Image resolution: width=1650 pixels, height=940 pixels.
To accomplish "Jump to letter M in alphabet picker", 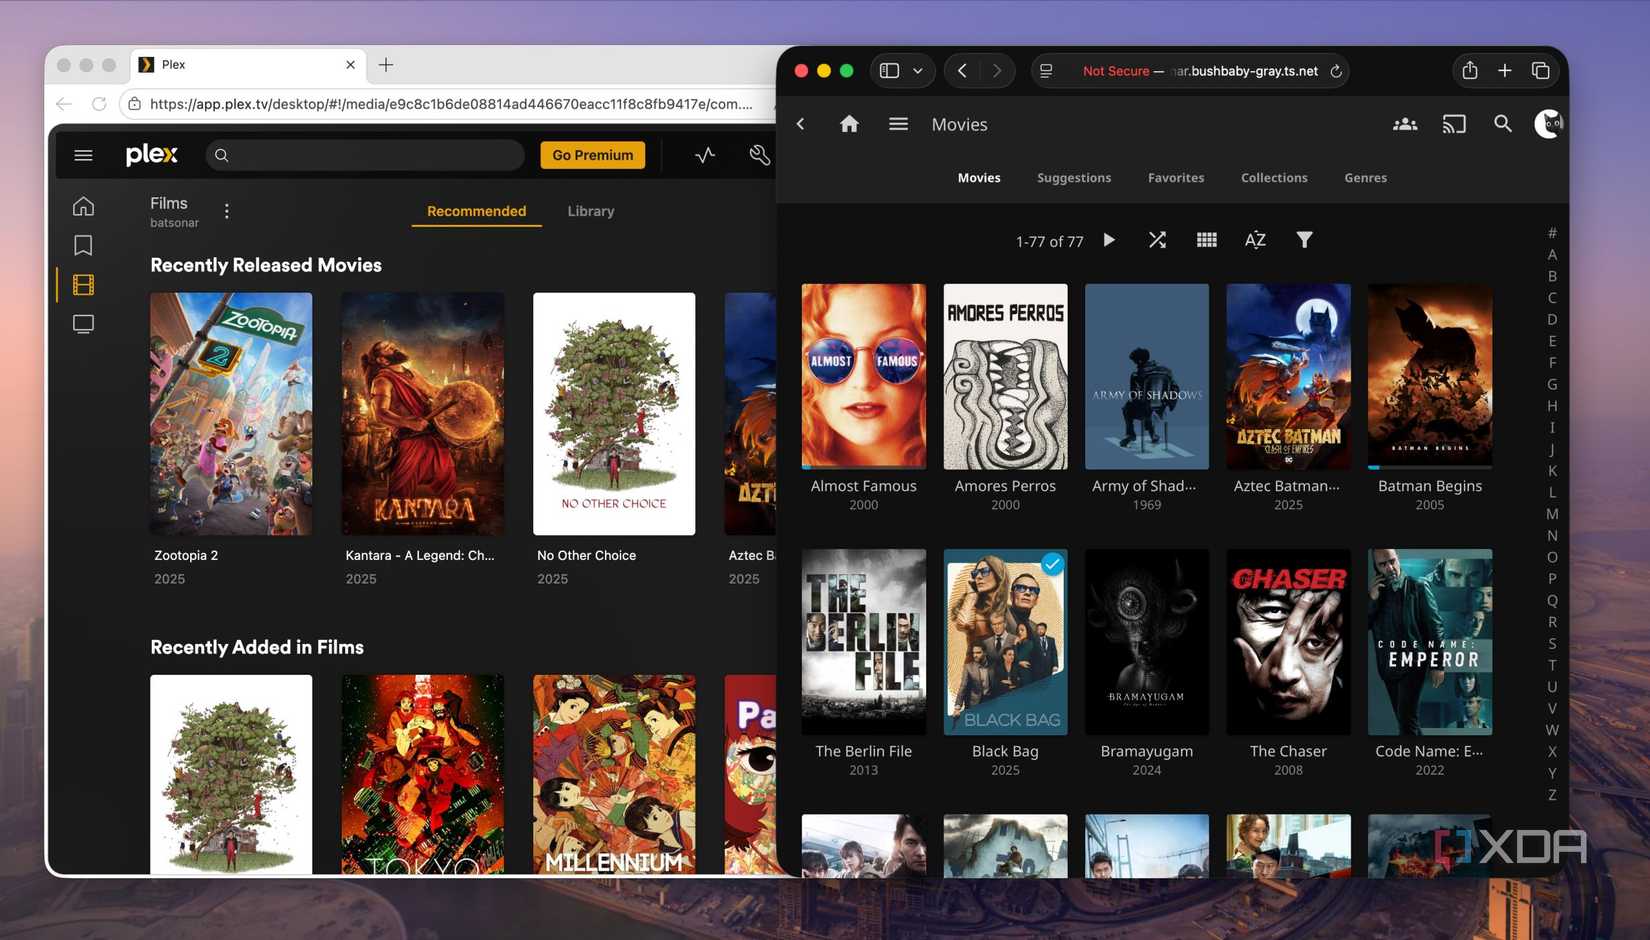I will pyautogui.click(x=1552, y=514).
